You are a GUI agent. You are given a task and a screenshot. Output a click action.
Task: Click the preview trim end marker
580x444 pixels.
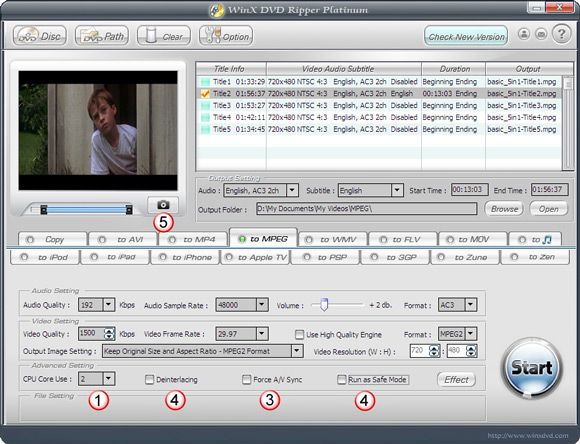129,210
